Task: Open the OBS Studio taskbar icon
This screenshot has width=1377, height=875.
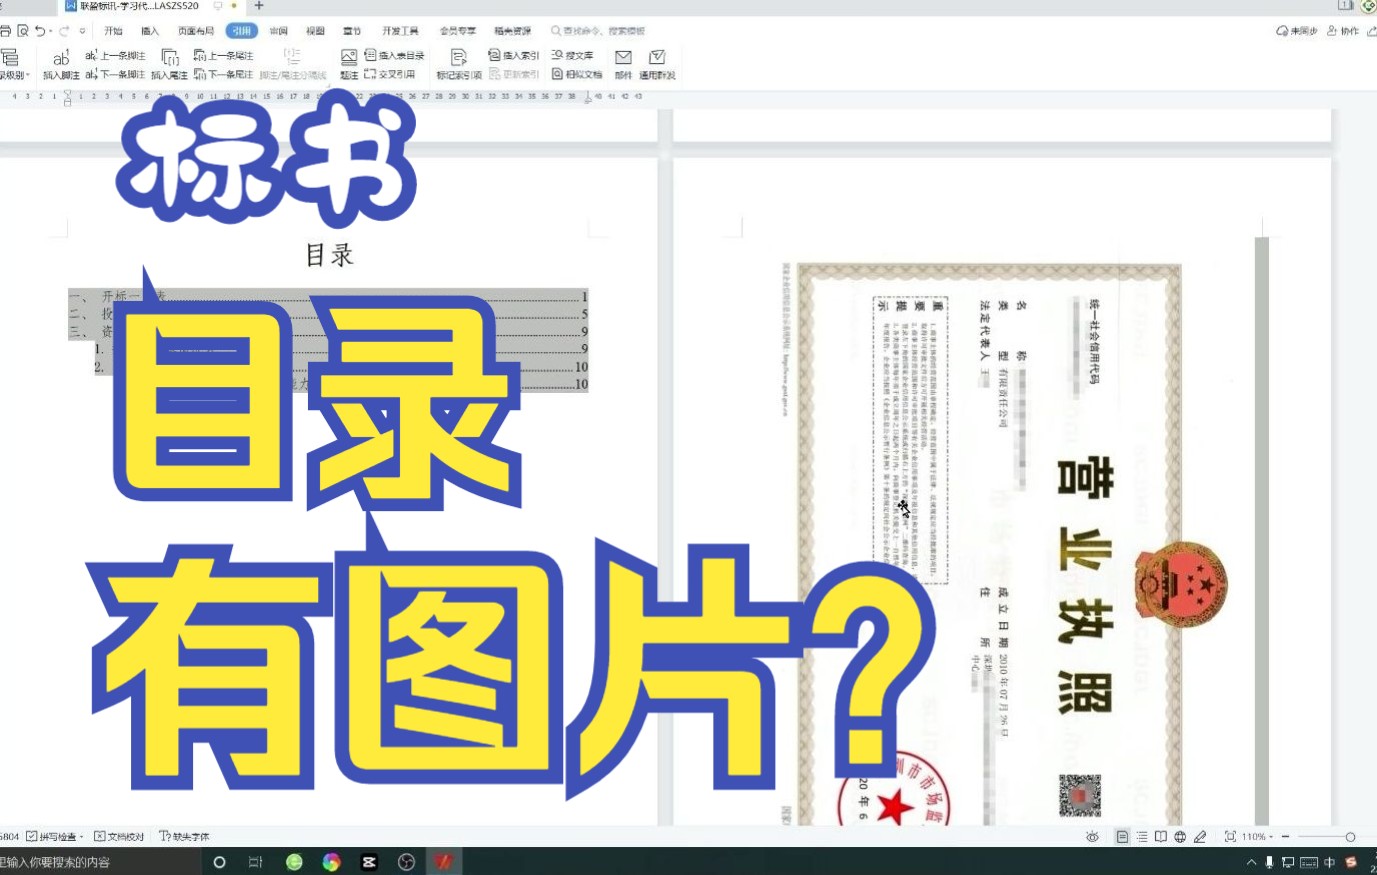Action: pyautogui.click(x=406, y=862)
